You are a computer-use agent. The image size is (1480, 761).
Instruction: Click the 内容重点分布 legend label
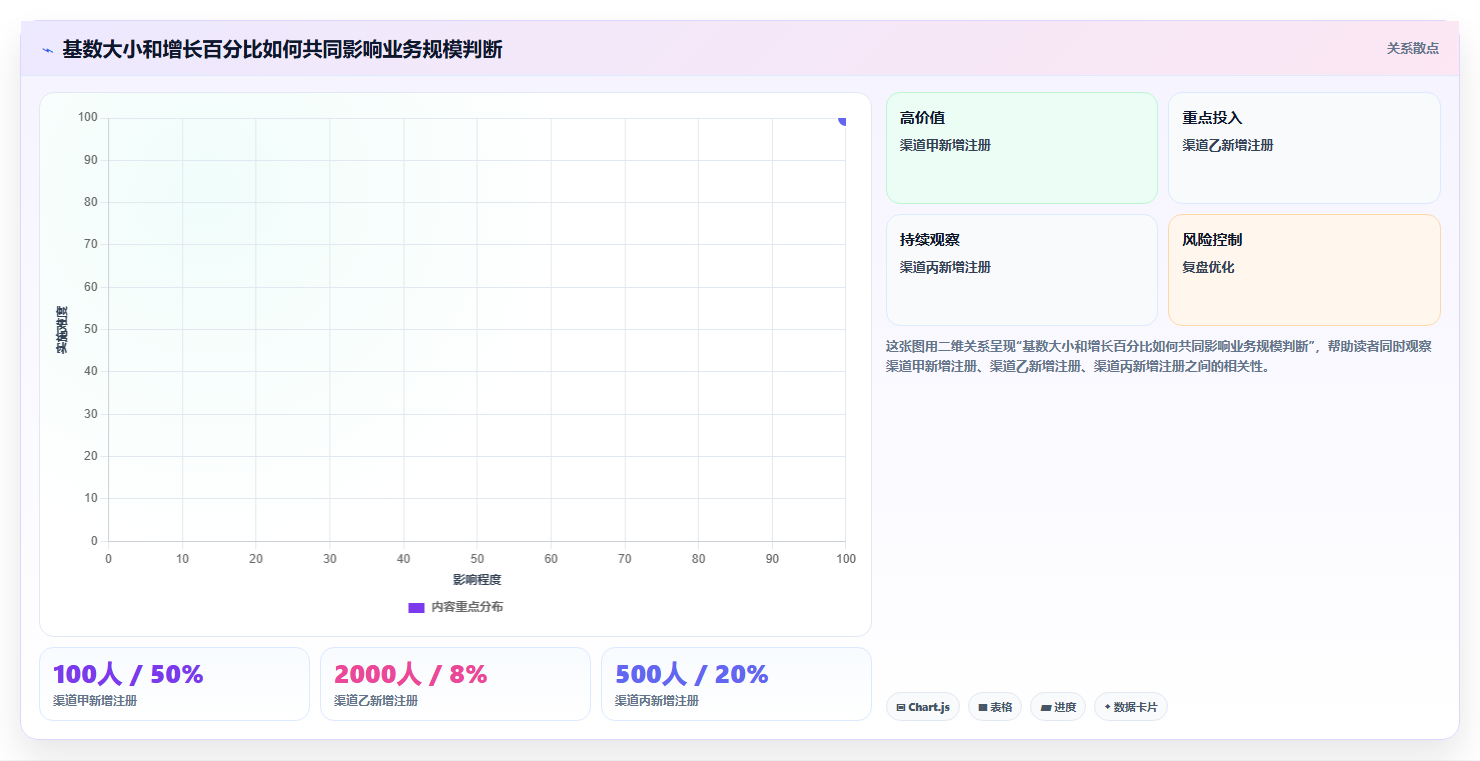[467, 608]
